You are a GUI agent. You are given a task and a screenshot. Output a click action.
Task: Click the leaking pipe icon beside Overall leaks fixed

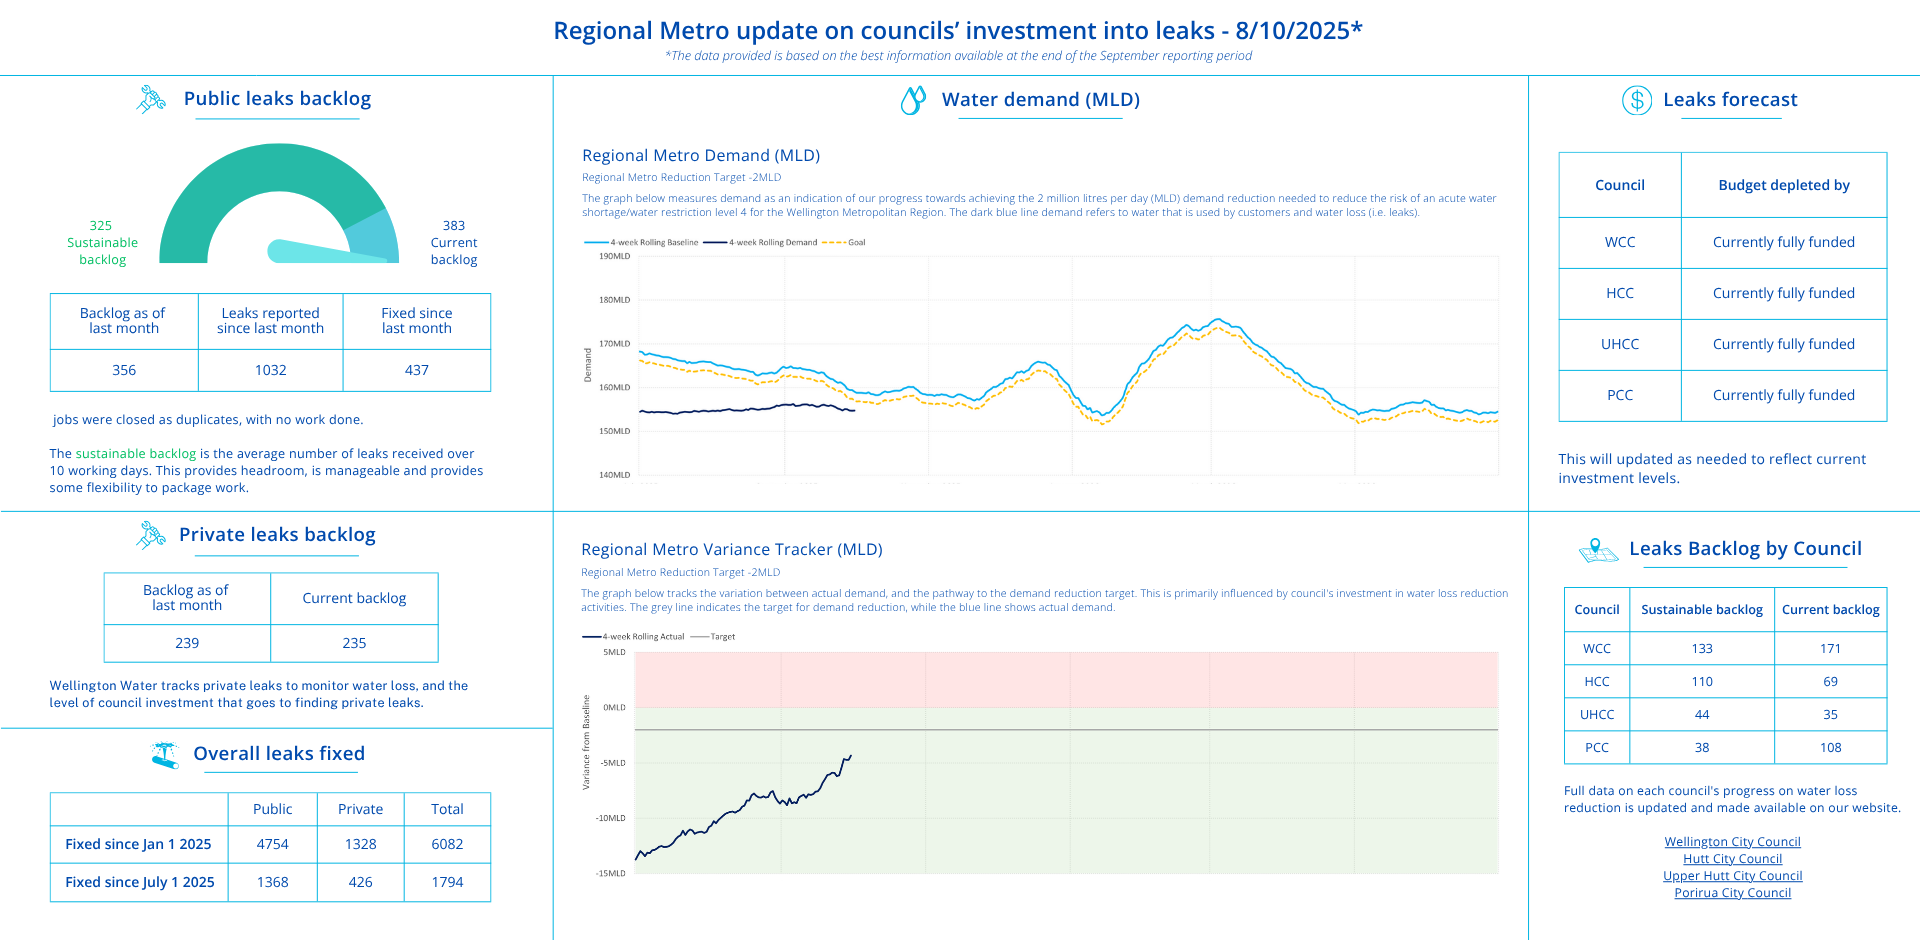(165, 755)
